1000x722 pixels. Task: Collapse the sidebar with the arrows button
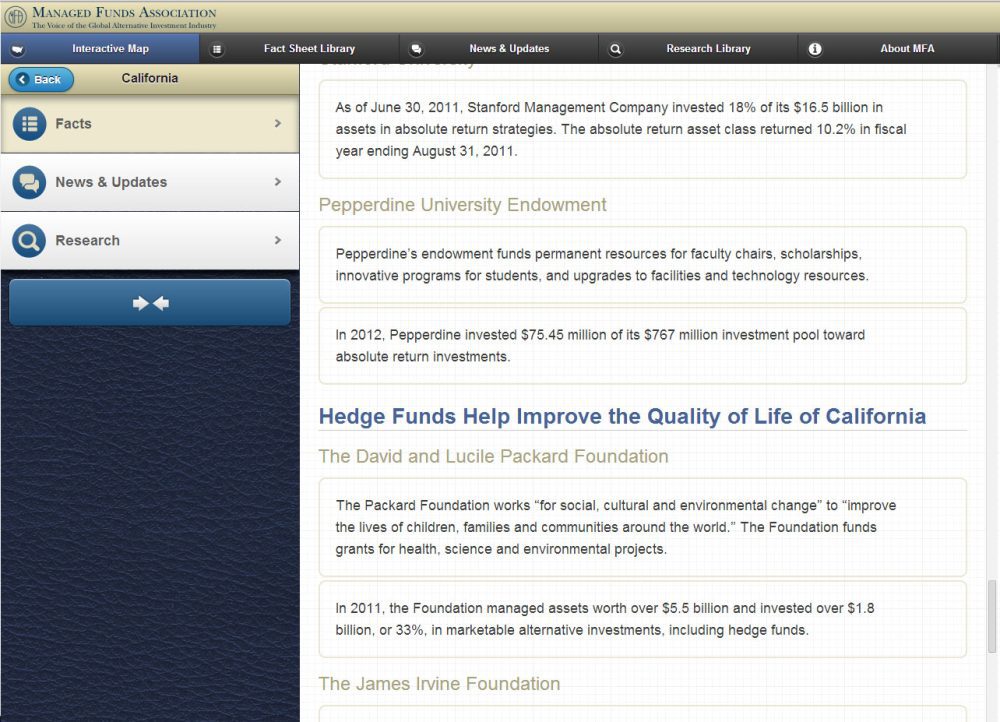tap(150, 302)
